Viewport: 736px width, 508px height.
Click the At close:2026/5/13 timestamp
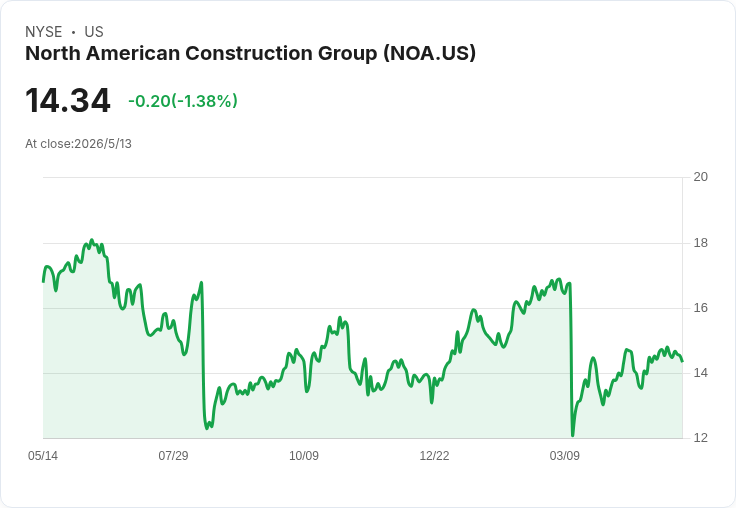coord(78,144)
